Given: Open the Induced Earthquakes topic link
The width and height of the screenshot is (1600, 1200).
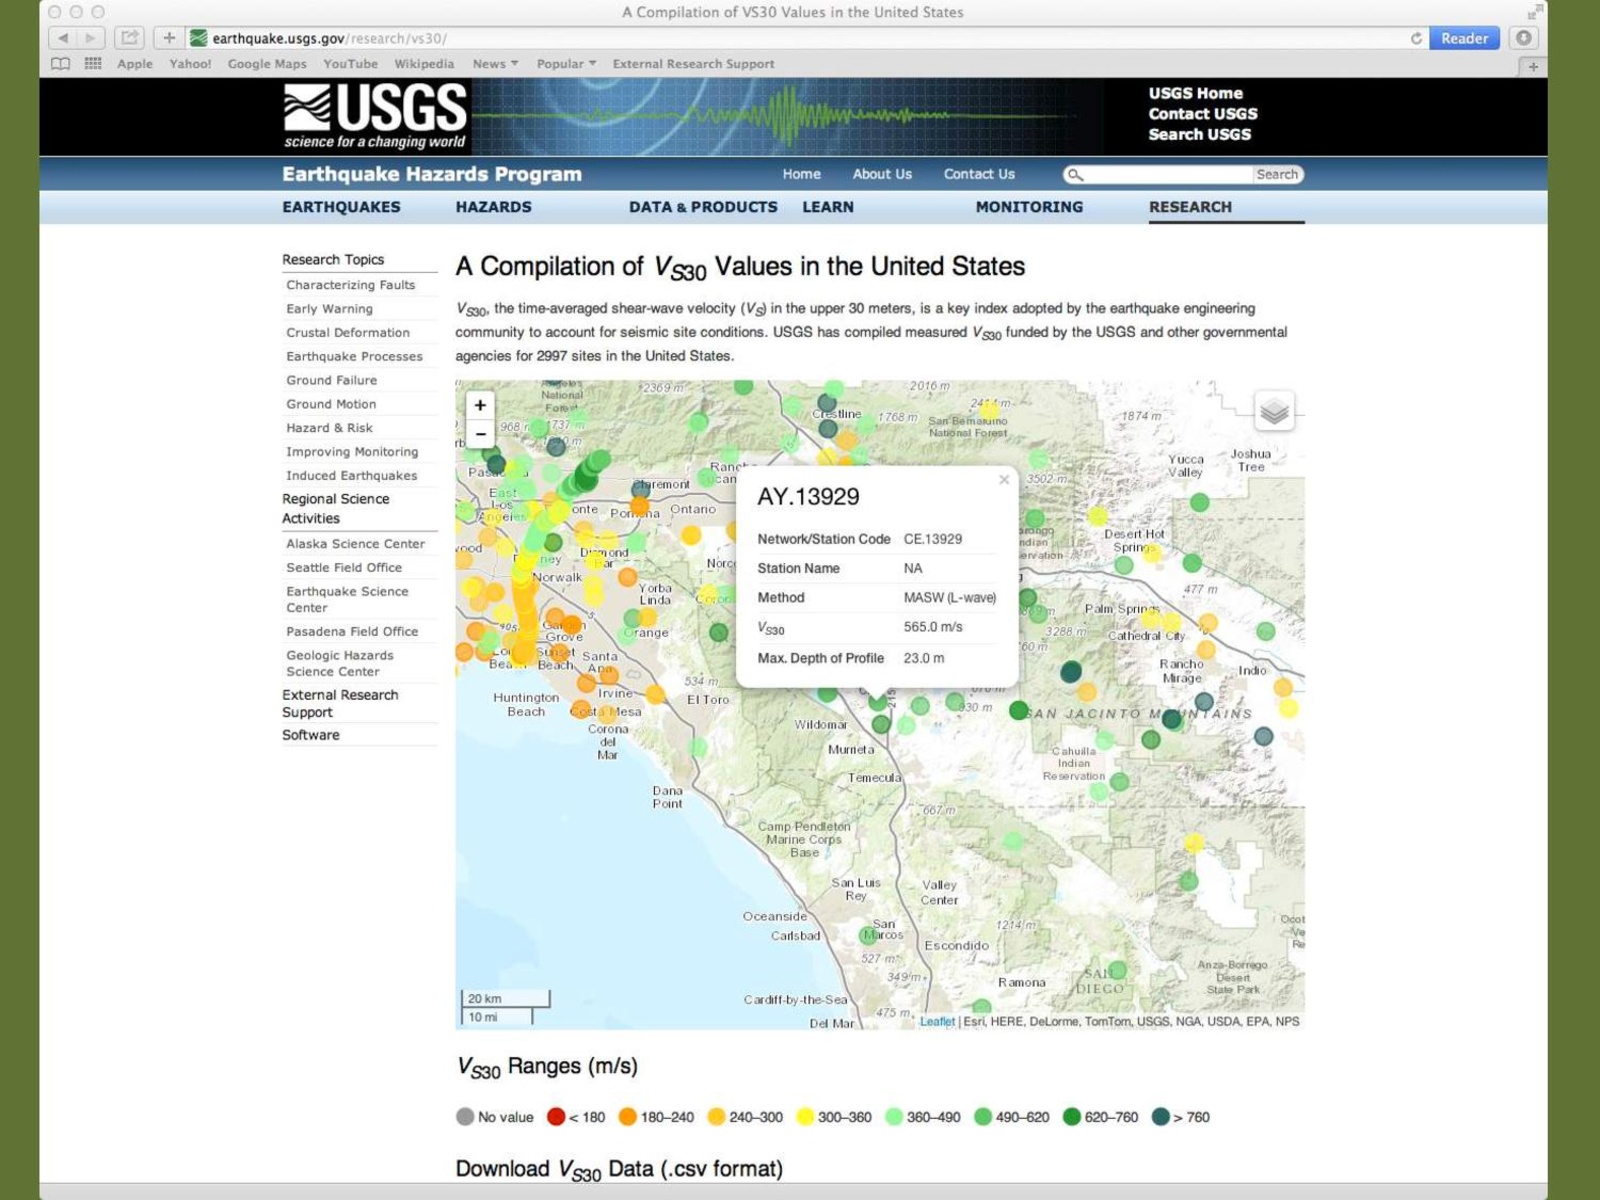Looking at the screenshot, I should click(351, 476).
